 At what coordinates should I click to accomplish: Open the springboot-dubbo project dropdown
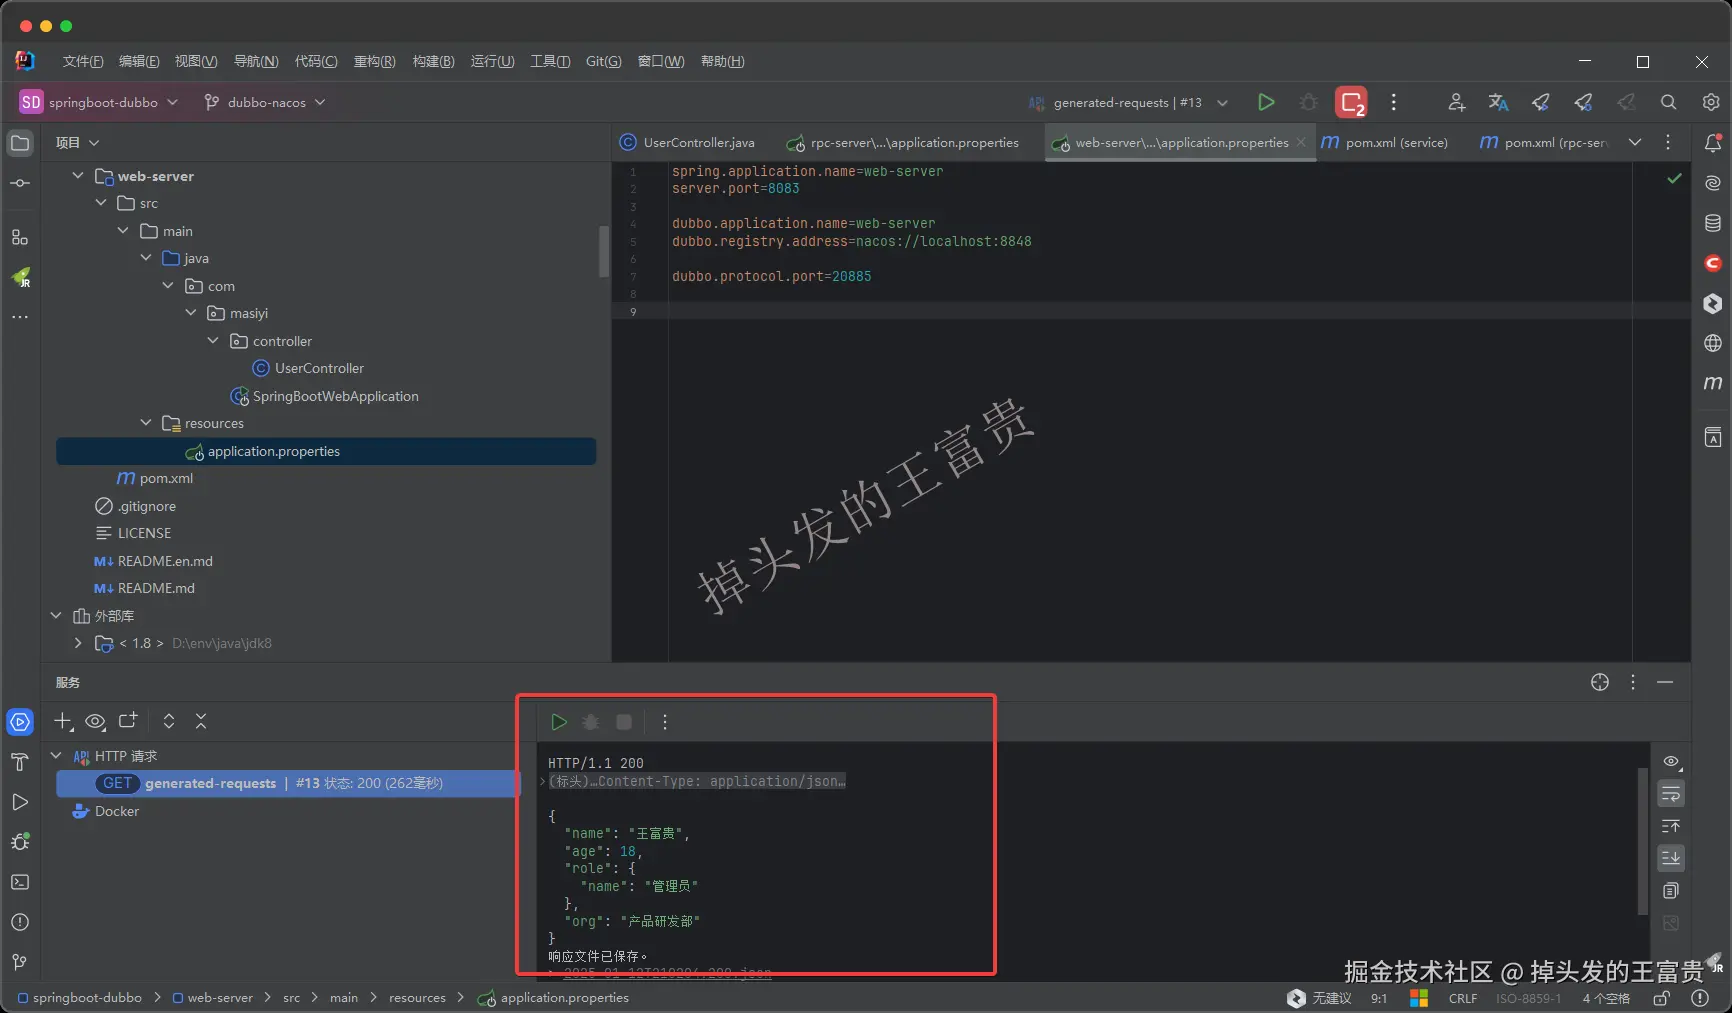[x=98, y=102]
